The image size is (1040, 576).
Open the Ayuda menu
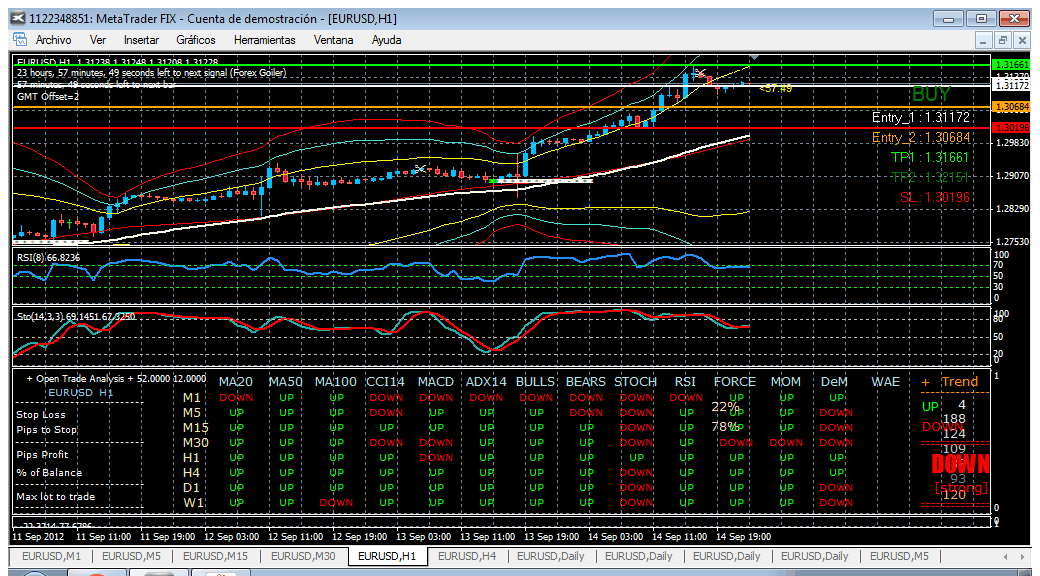click(386, 40)
